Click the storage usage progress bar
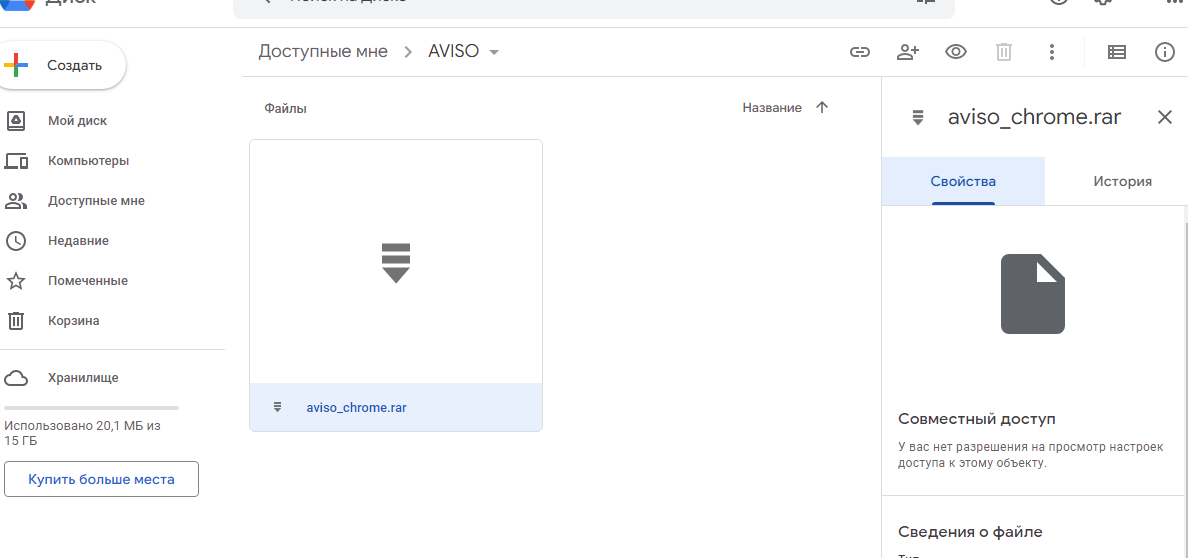 (92, 408)
